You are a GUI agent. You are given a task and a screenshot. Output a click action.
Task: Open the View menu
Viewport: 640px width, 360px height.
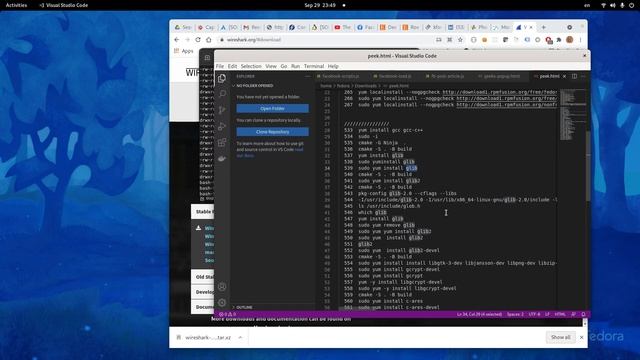[x=271, y=66]
